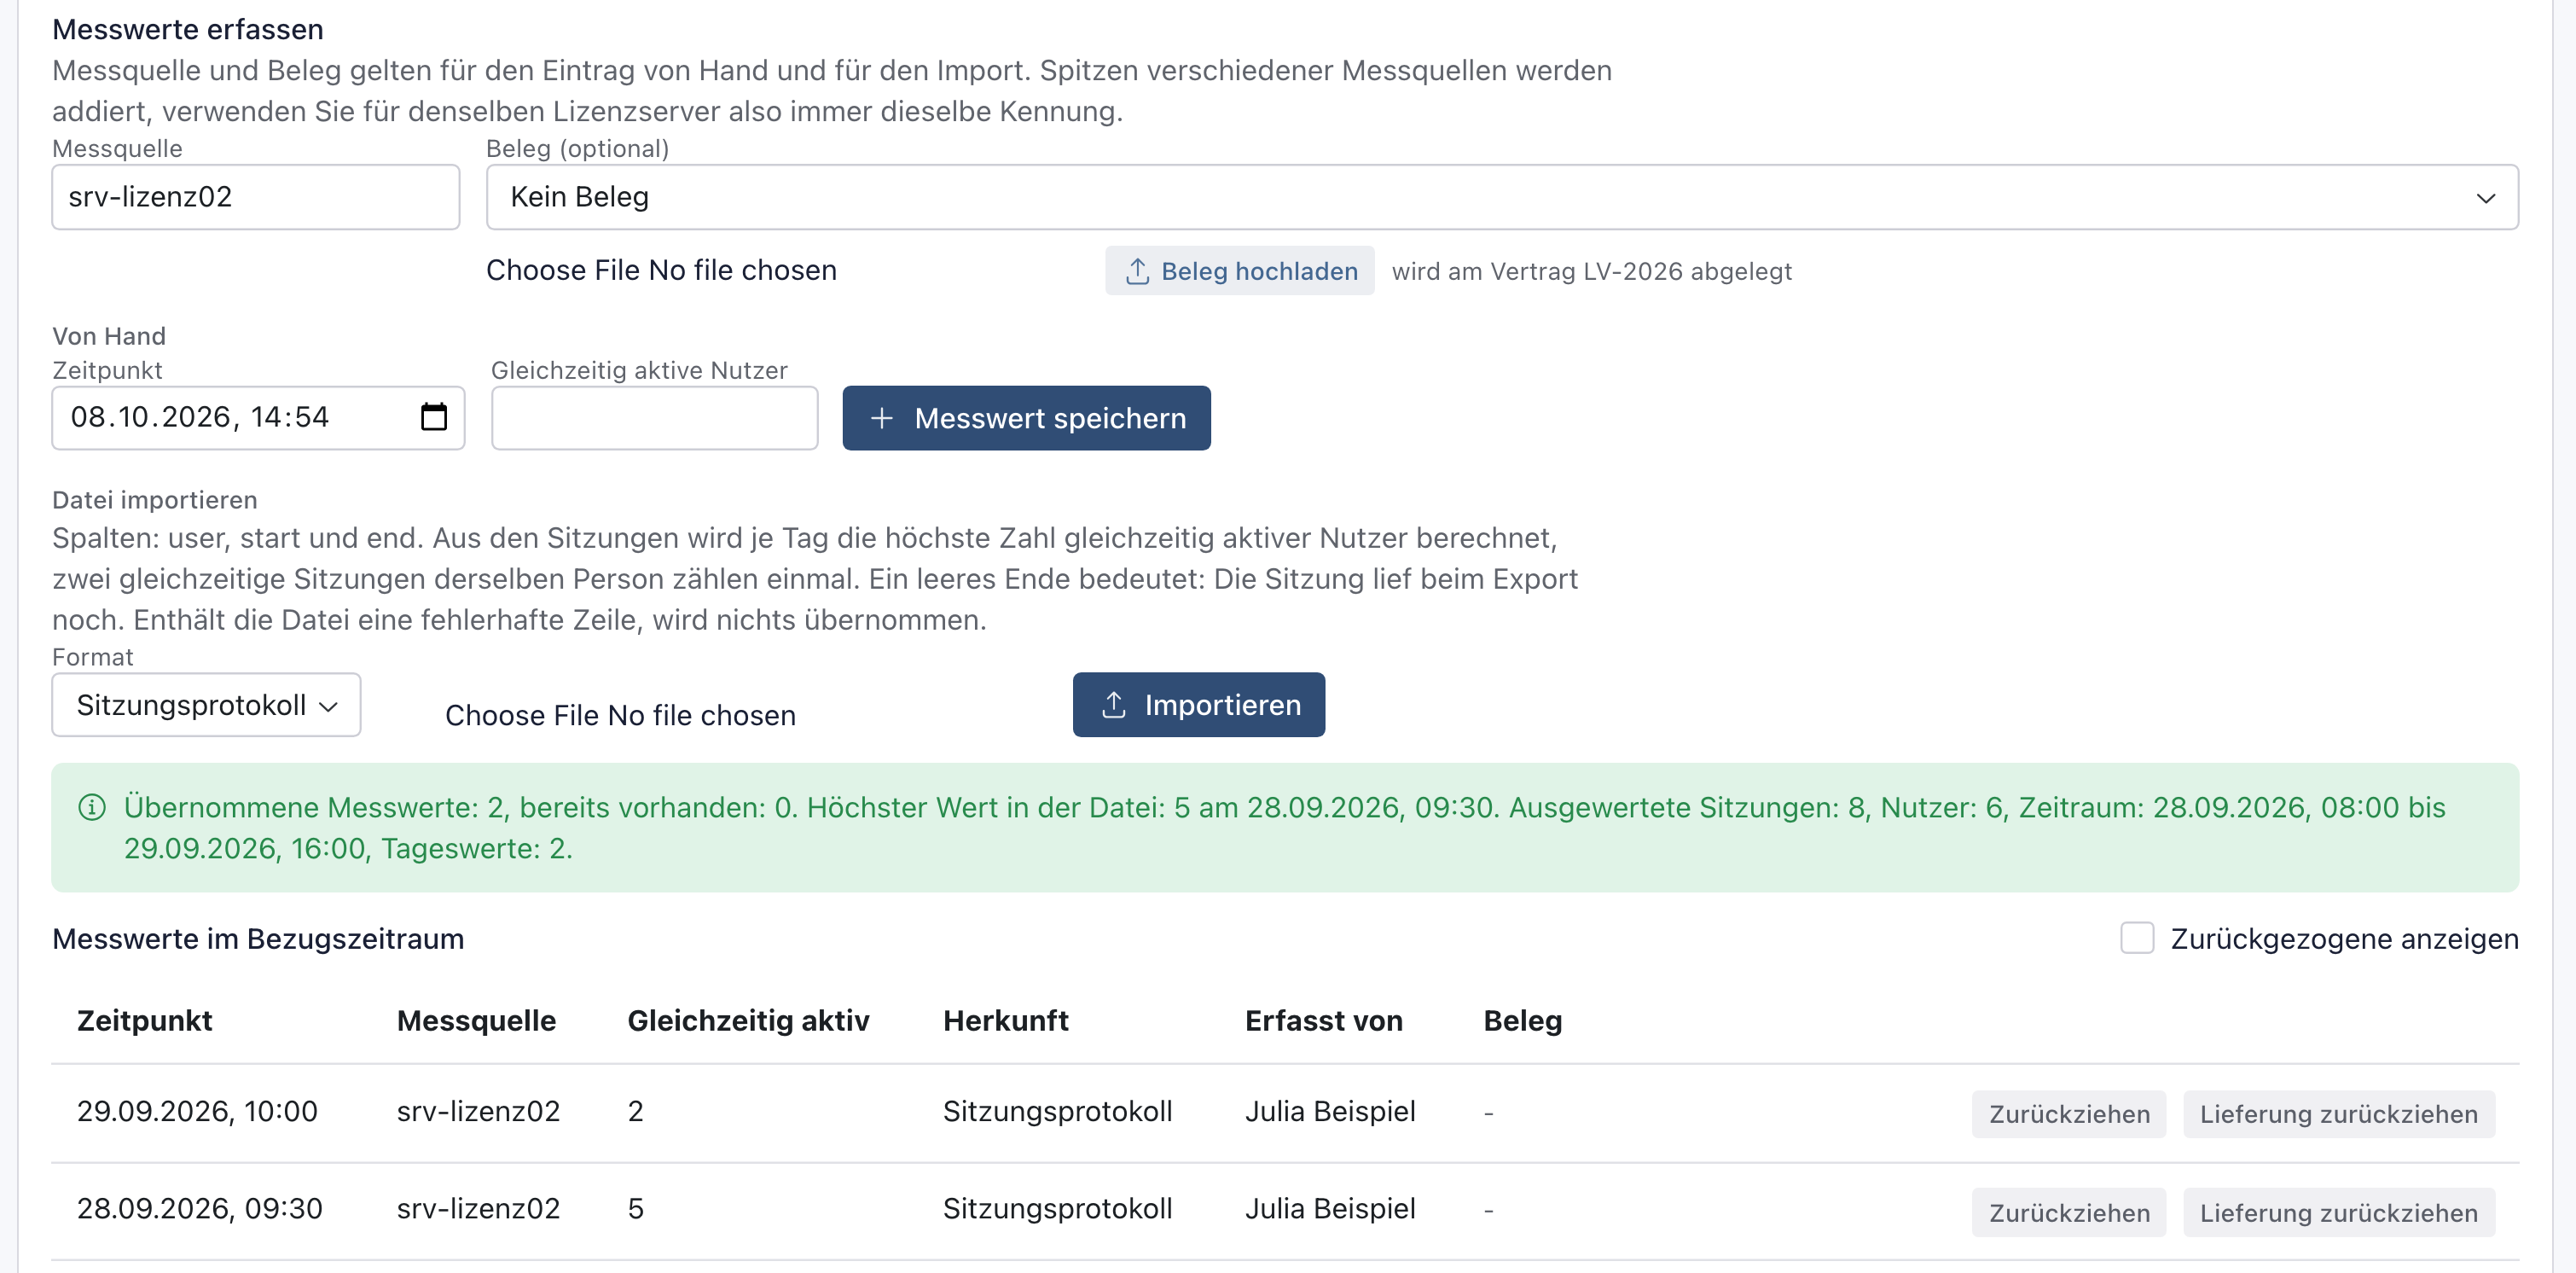
Task: Click the value 2 in Gleichzeitig aktiv
Action: click(x=636, y=1111)
